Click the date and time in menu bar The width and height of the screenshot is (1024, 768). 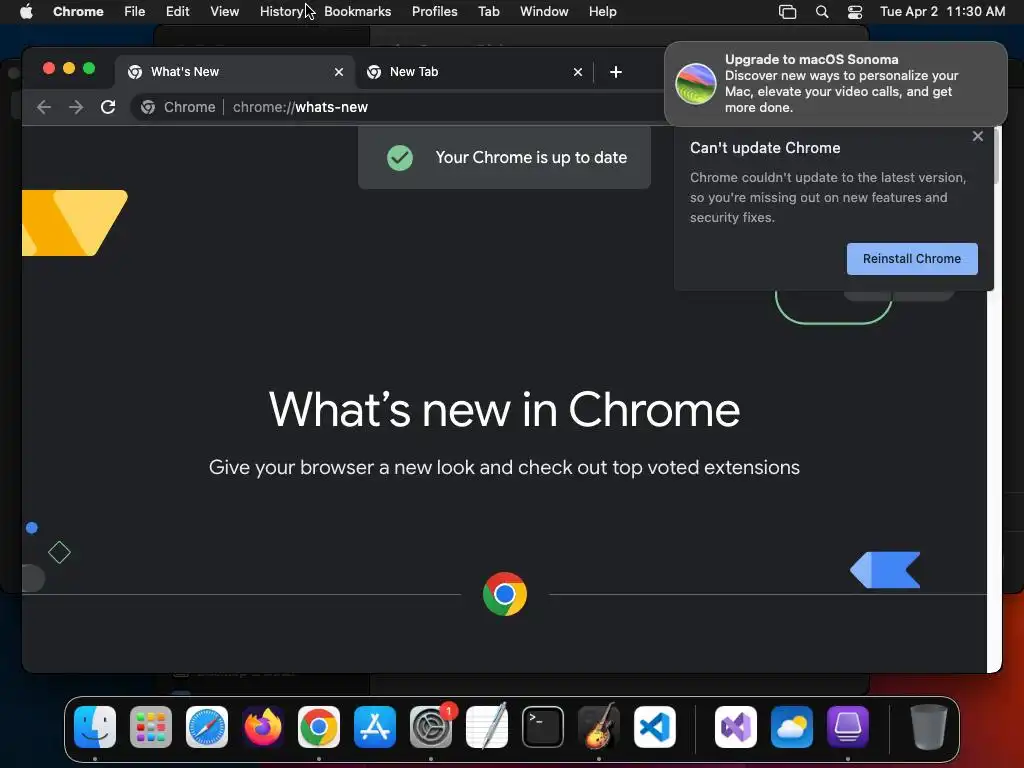point(942,11)
